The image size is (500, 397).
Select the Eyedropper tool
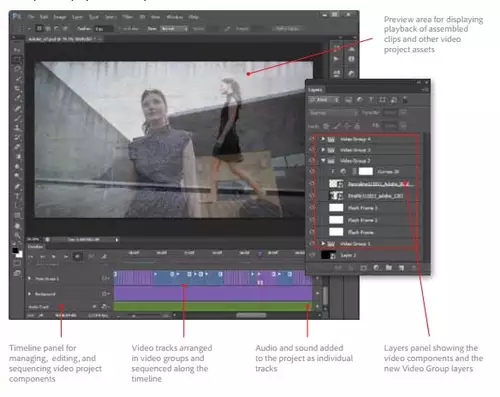point(17,98)
